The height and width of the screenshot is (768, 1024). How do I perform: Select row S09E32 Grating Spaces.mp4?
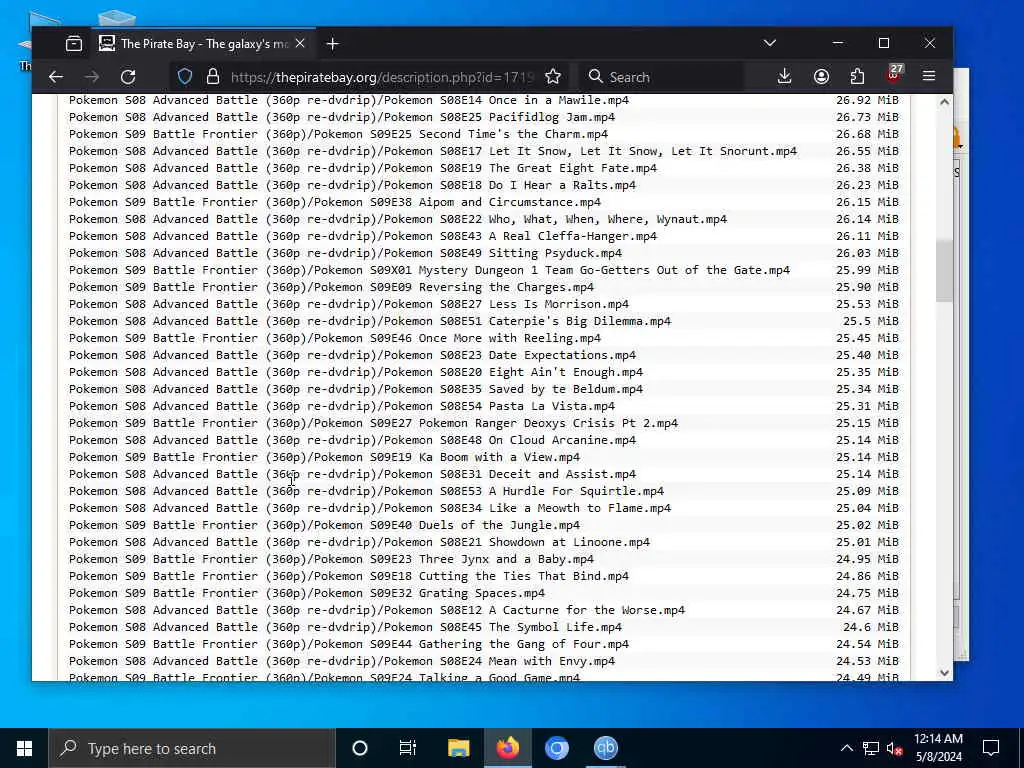tap(483, 592)
